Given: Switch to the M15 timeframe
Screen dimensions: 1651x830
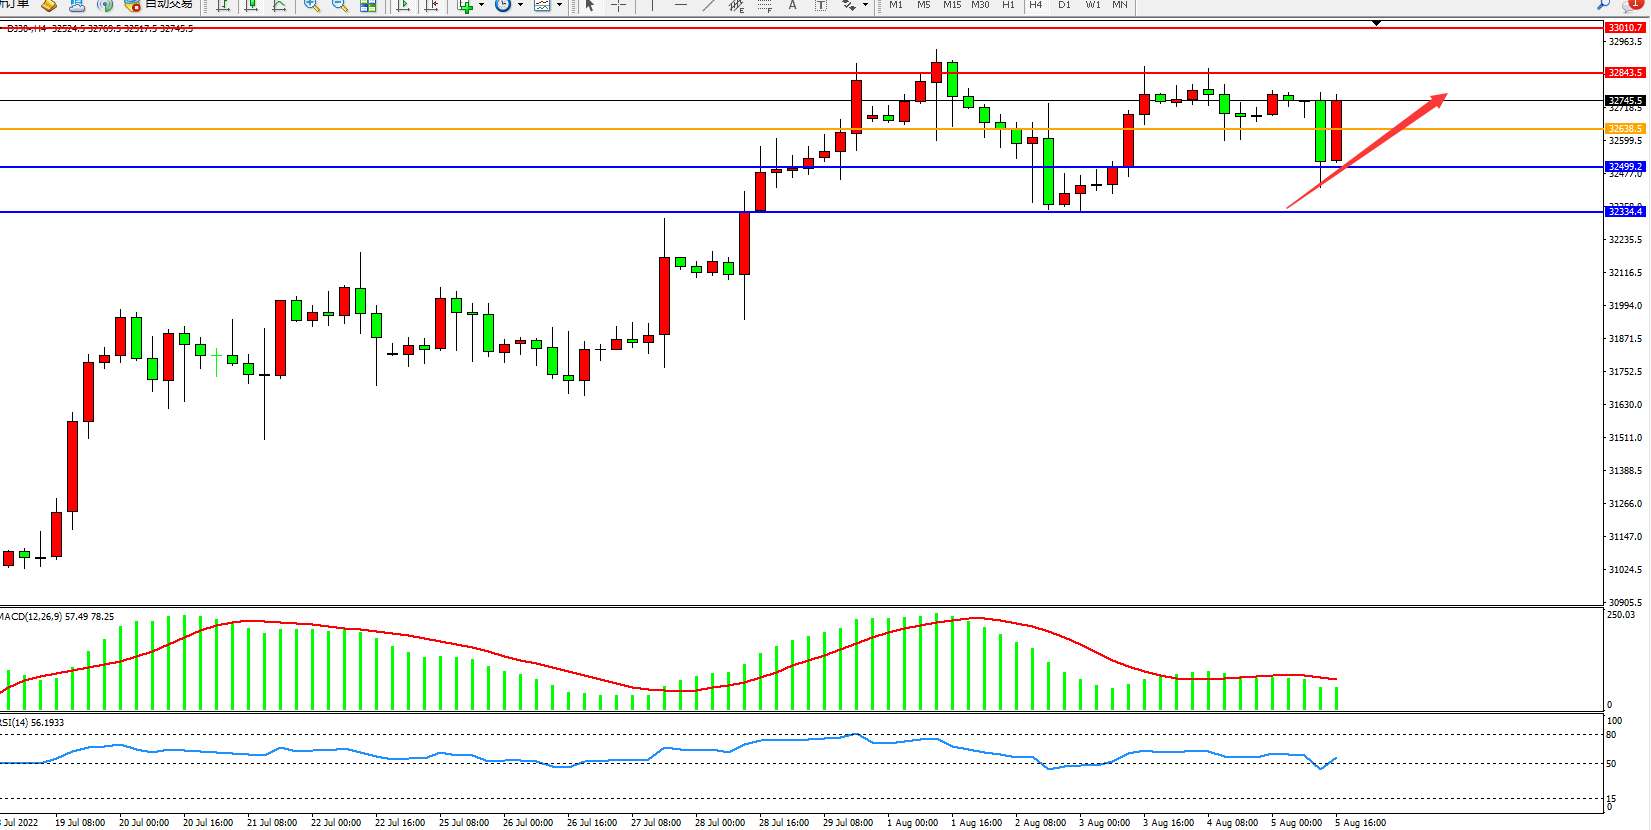Looking at the screenshot, I should [x=952, y=5].
